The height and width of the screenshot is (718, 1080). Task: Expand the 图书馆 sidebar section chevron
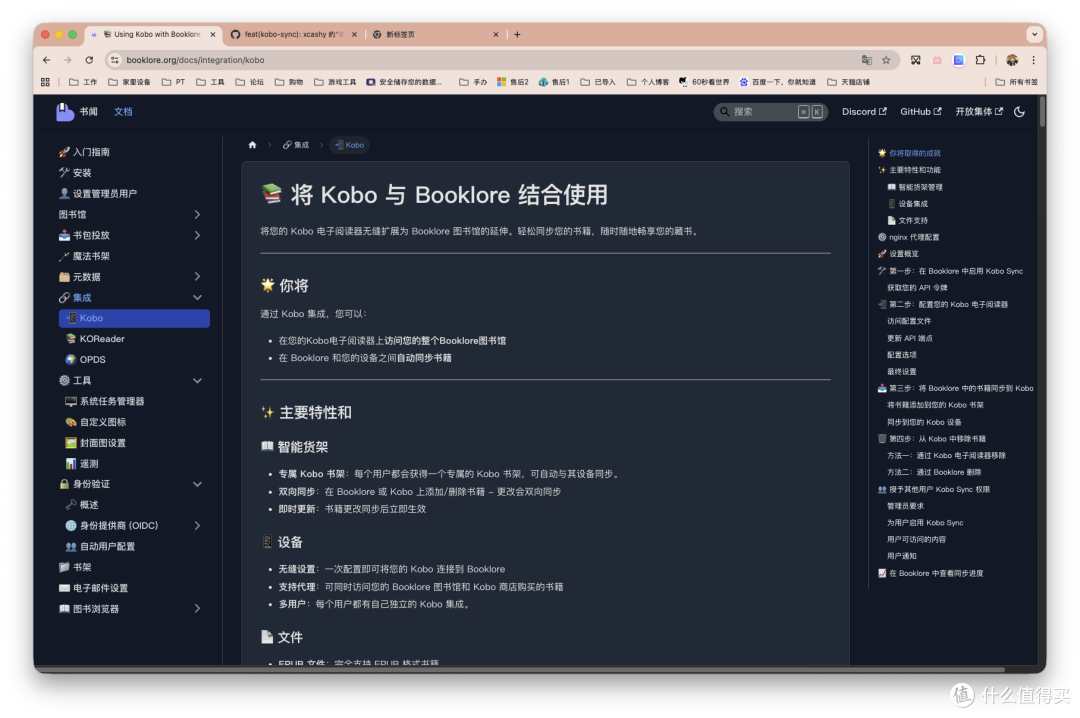(197, 214)
